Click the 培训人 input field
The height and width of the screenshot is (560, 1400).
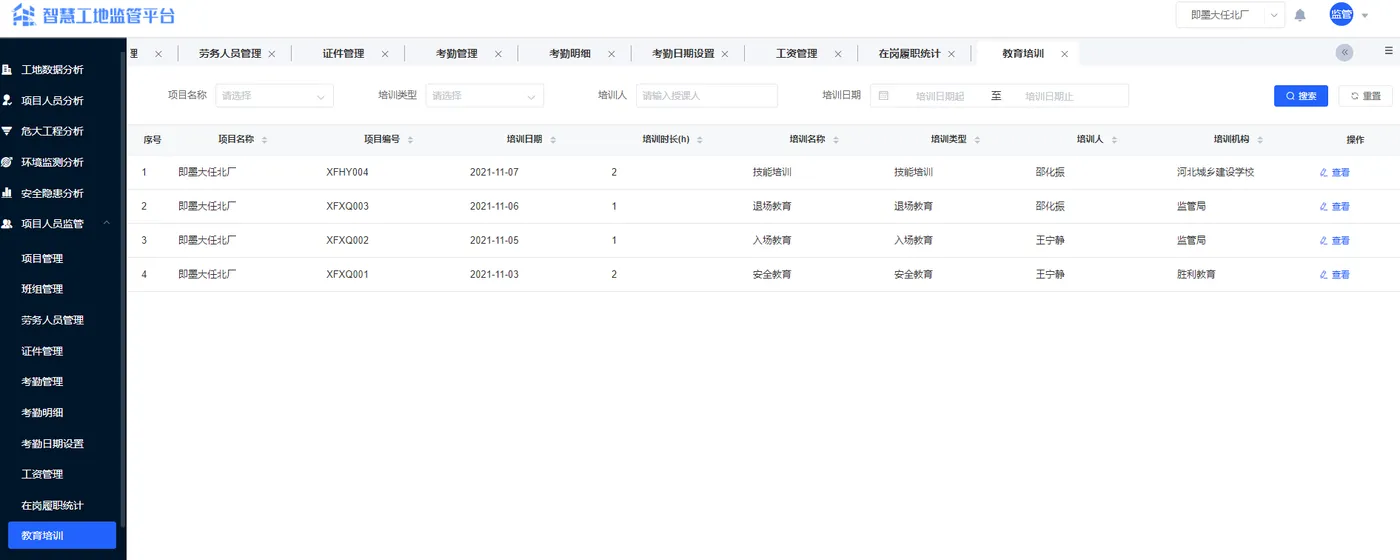pos(707,96)
